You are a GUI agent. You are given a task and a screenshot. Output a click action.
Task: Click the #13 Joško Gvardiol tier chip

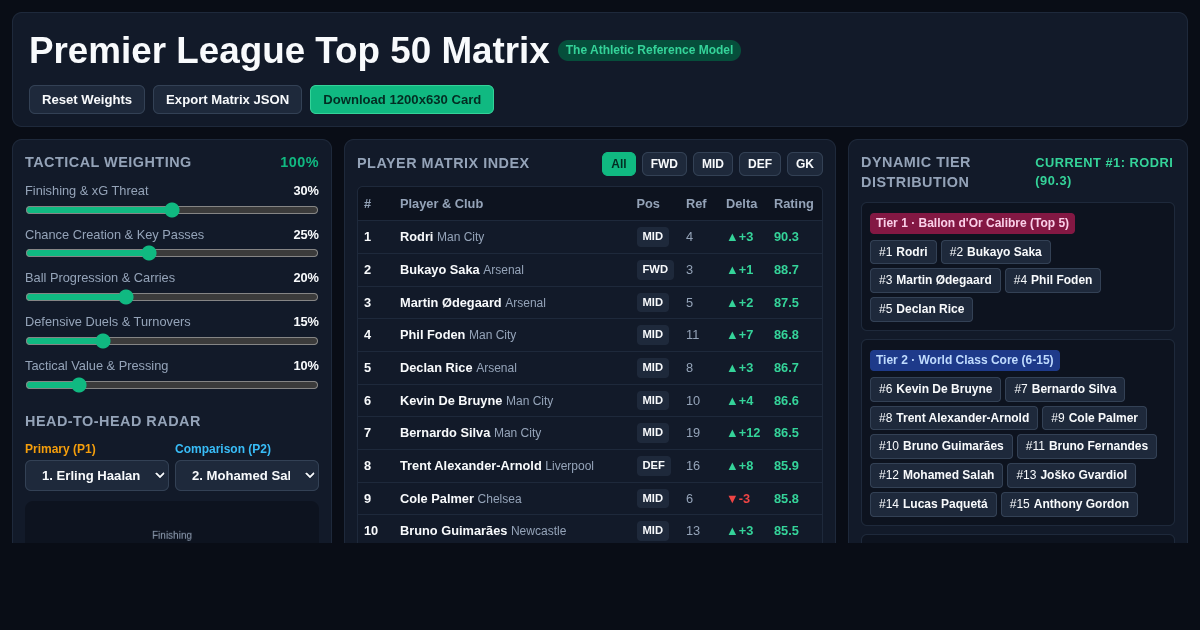[1071, 475]
